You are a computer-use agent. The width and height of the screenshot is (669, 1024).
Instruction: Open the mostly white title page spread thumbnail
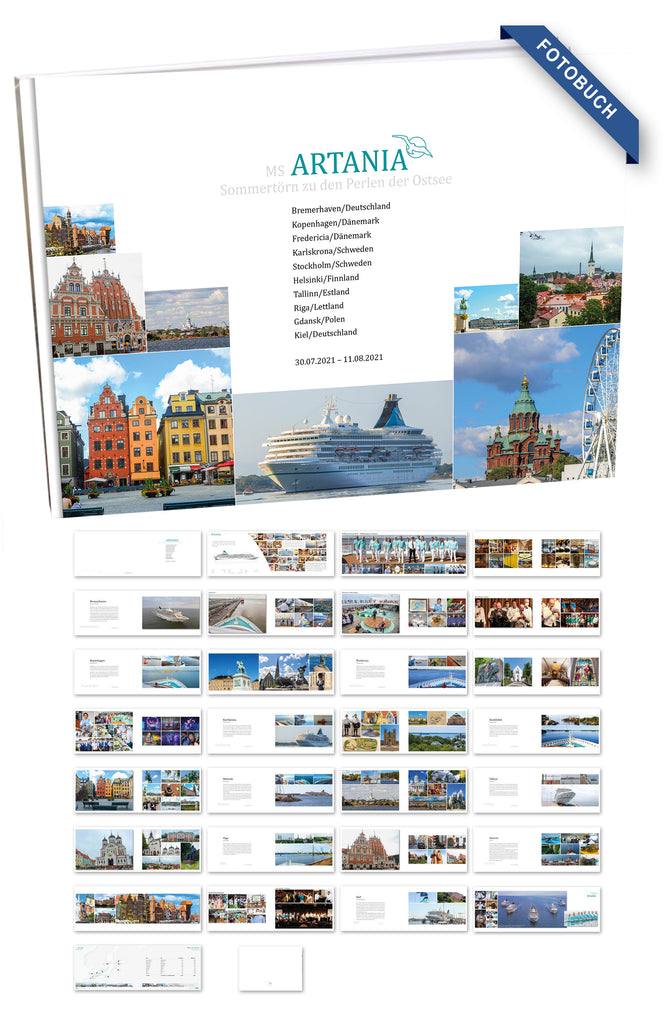coord(137,553)
